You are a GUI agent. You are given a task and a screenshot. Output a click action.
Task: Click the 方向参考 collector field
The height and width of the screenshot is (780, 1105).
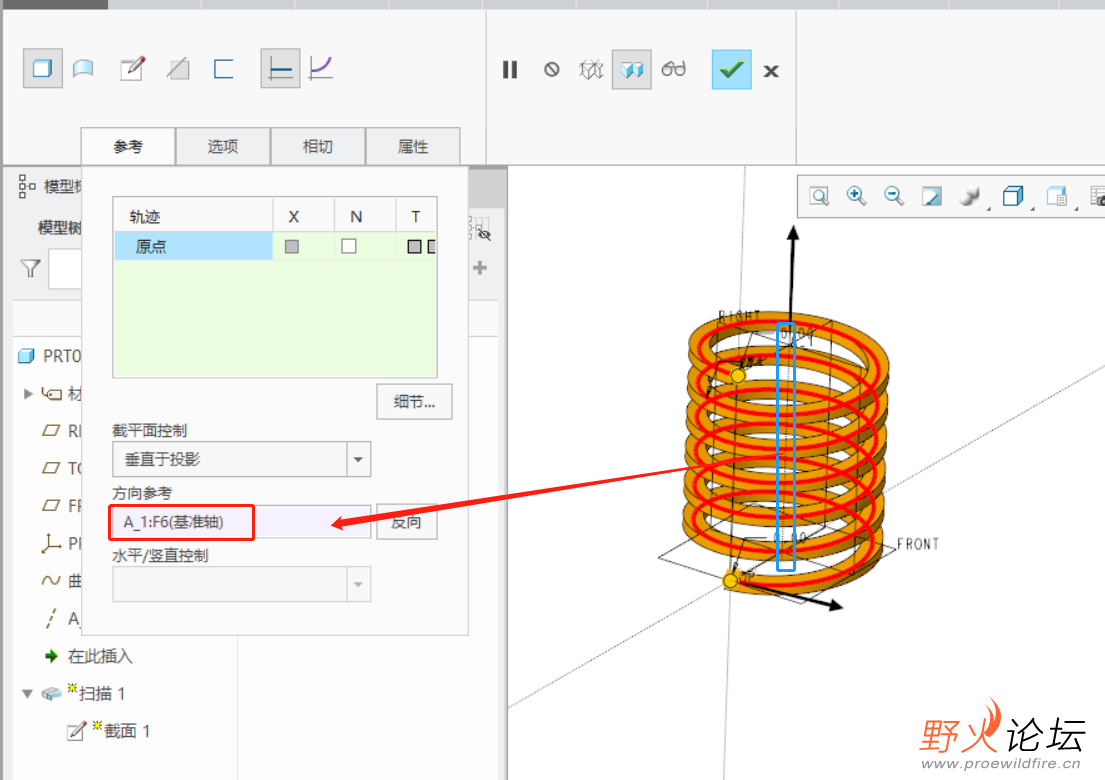pyautogui.click(x=242, y=522)
